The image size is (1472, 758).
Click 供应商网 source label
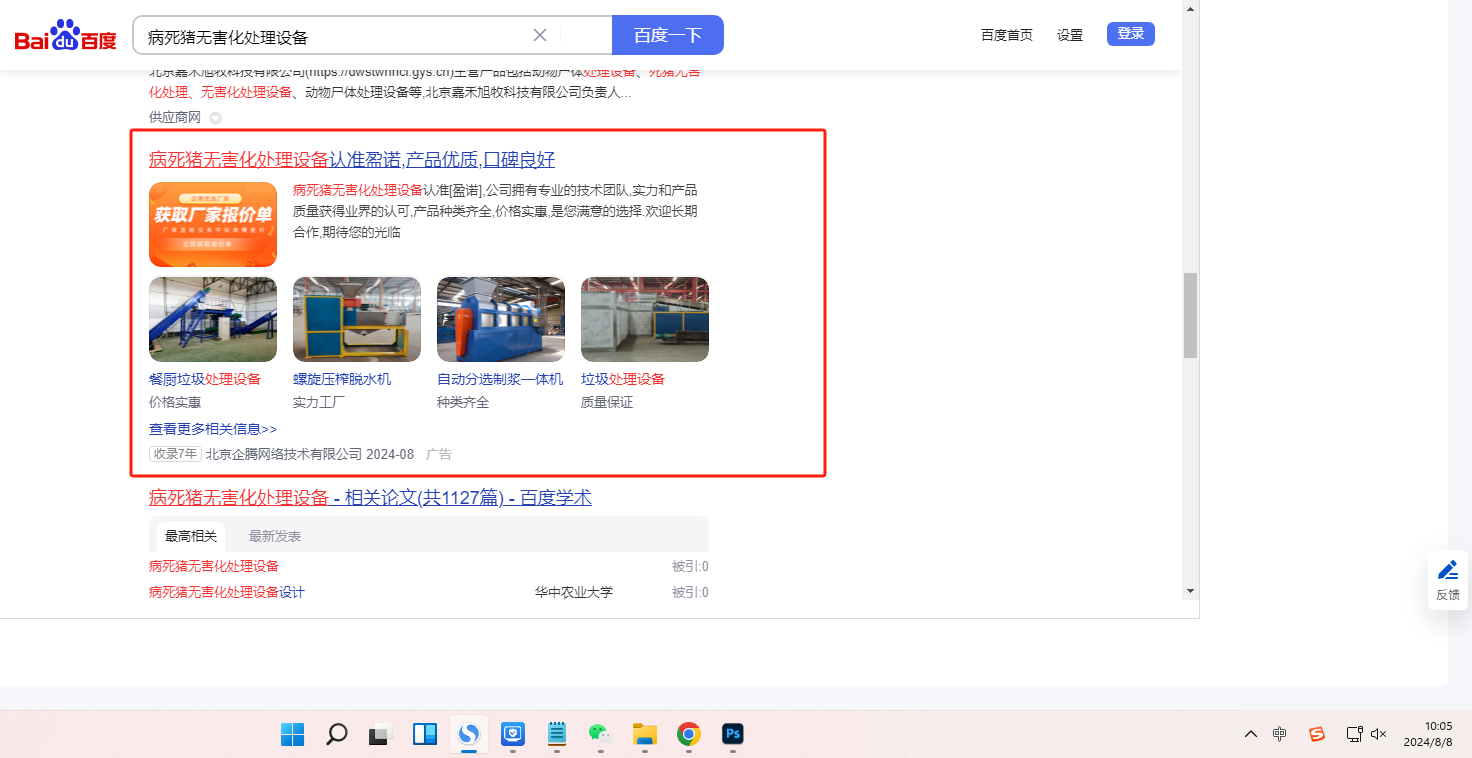[175, 117]
